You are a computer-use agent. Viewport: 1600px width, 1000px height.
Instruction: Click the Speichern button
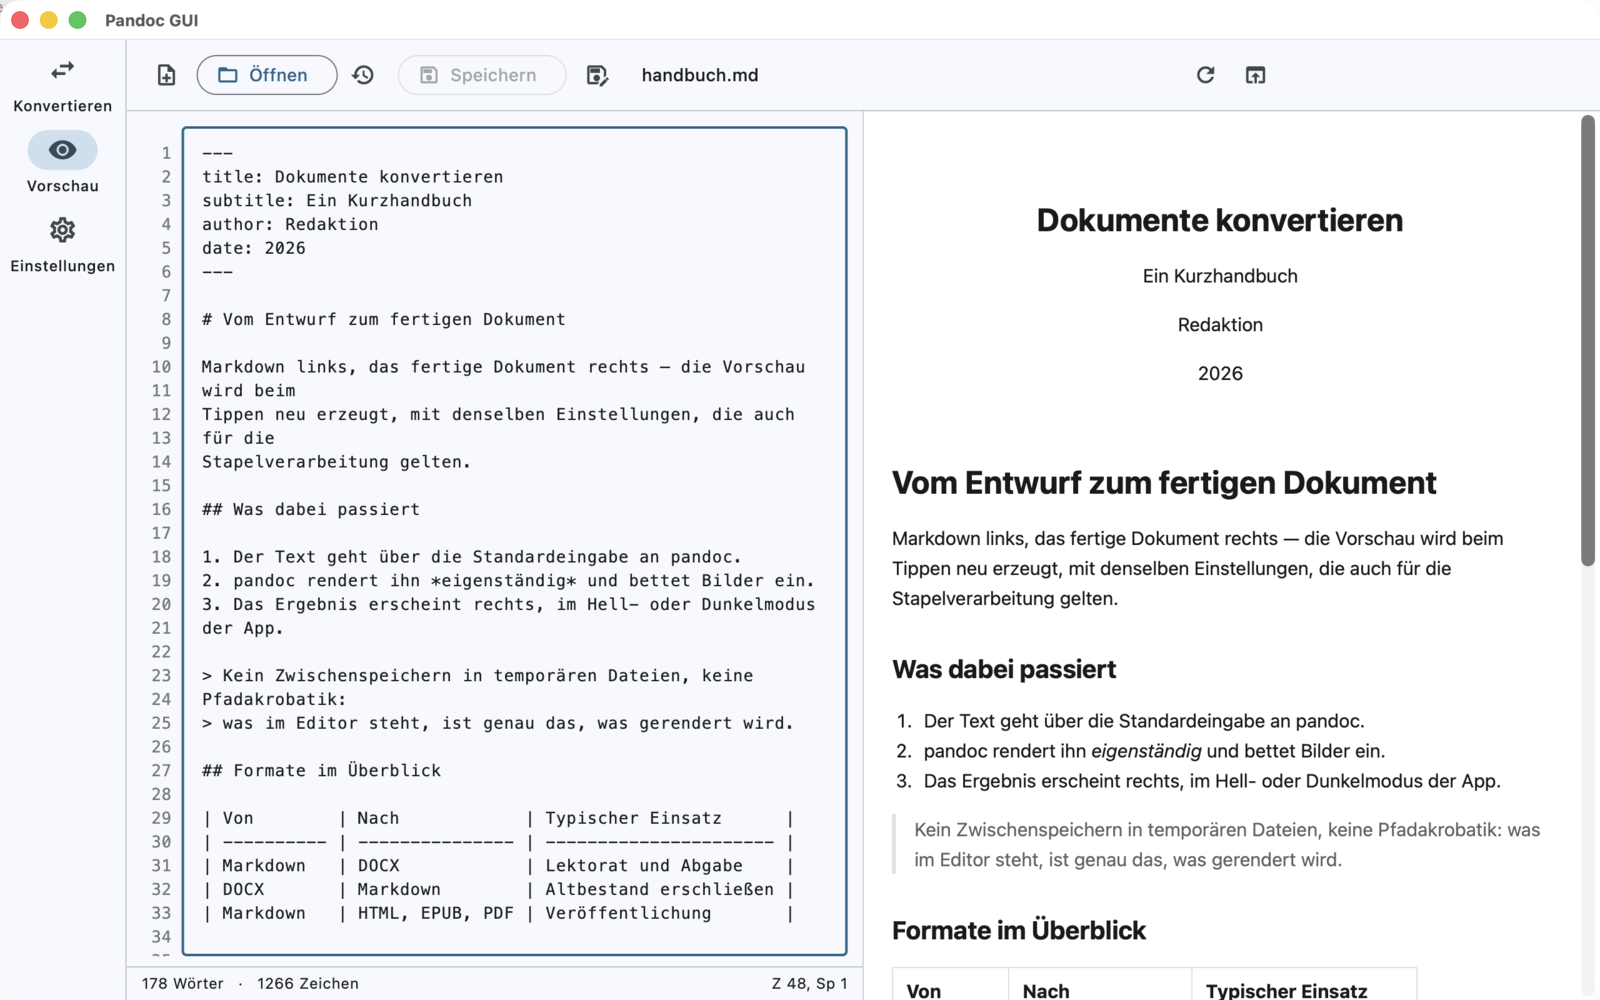click(482, 75)
